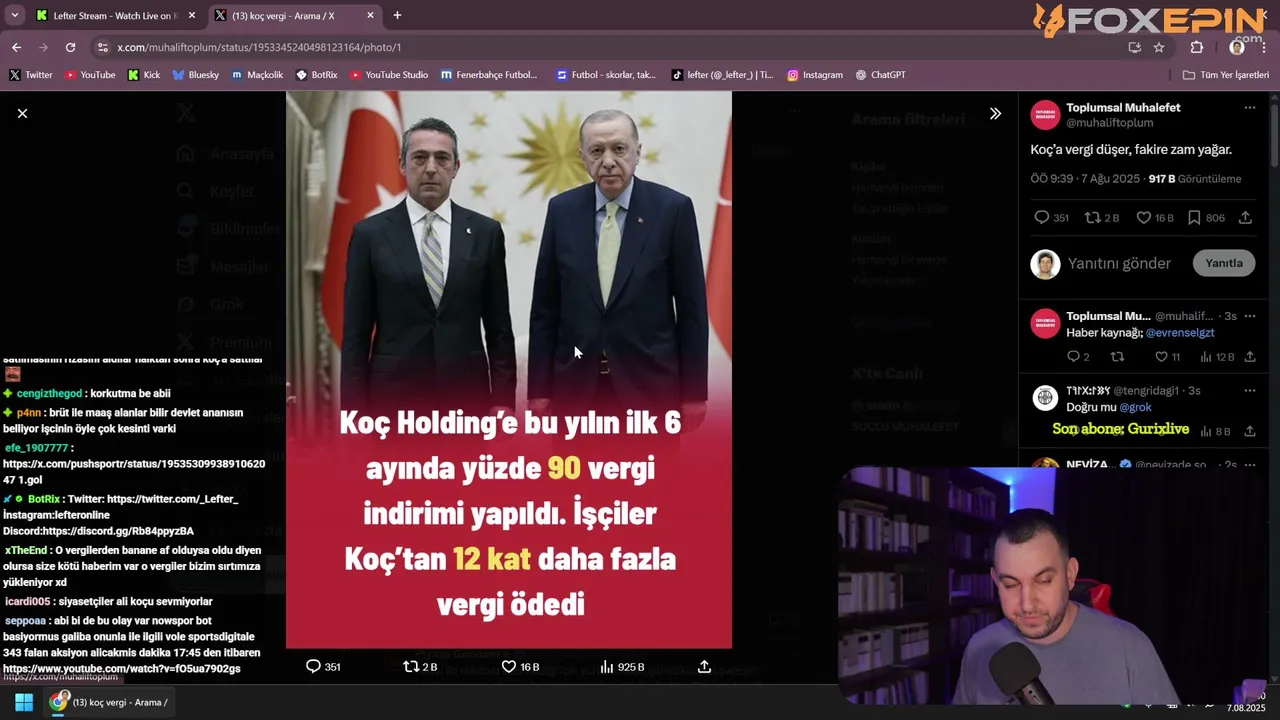Click the install app icon in the address bar

tap(1134, 47)
